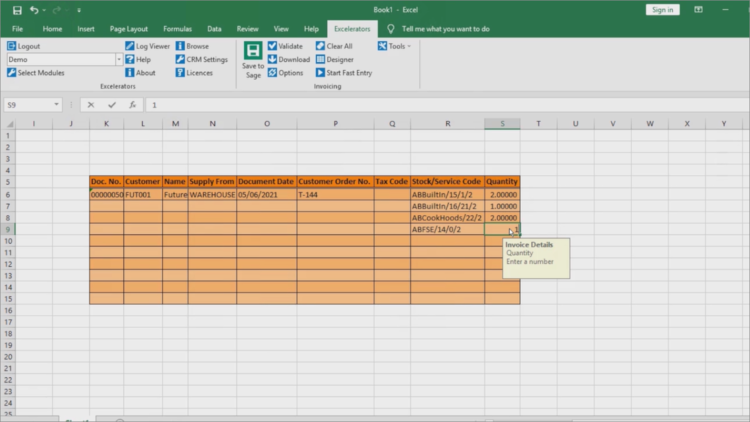Select cell ABCookHoods/22/2
750x422 pixels.
point(447,218)
